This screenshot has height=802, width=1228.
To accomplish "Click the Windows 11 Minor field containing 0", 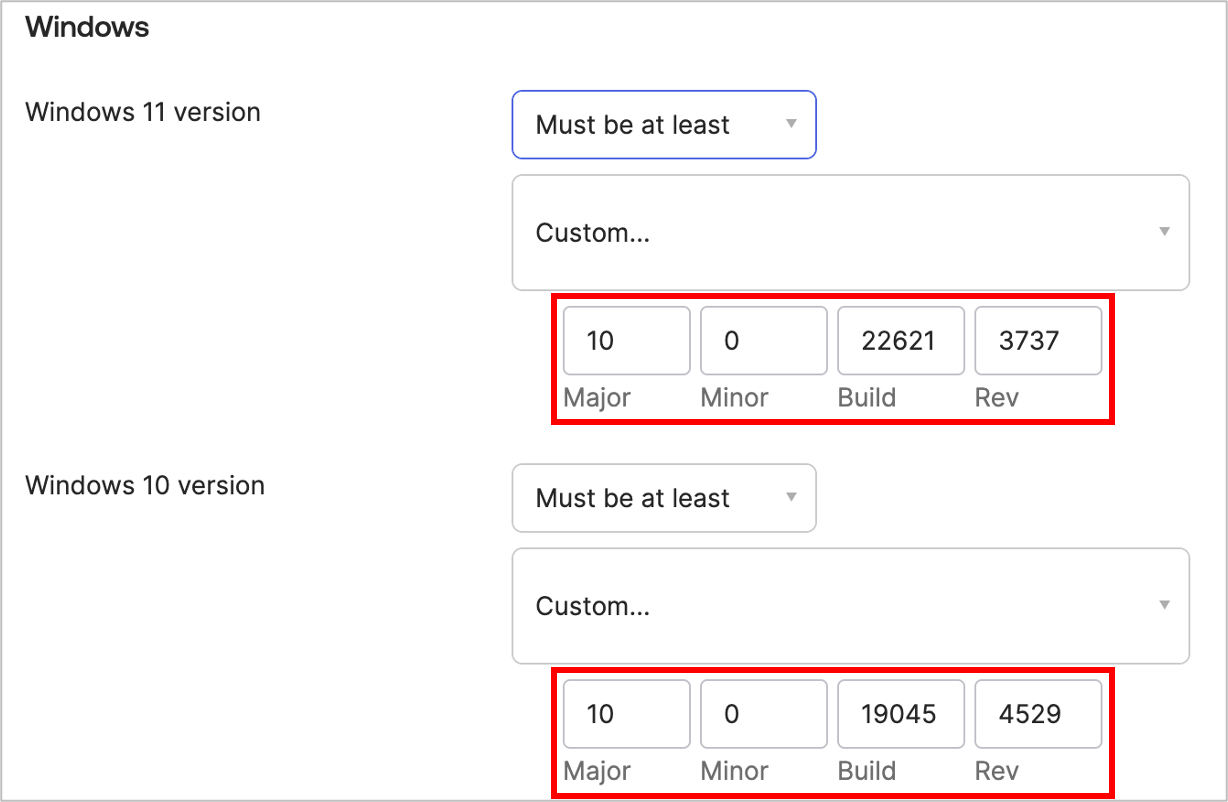I will pyautogui.click(x=763, y=341).
